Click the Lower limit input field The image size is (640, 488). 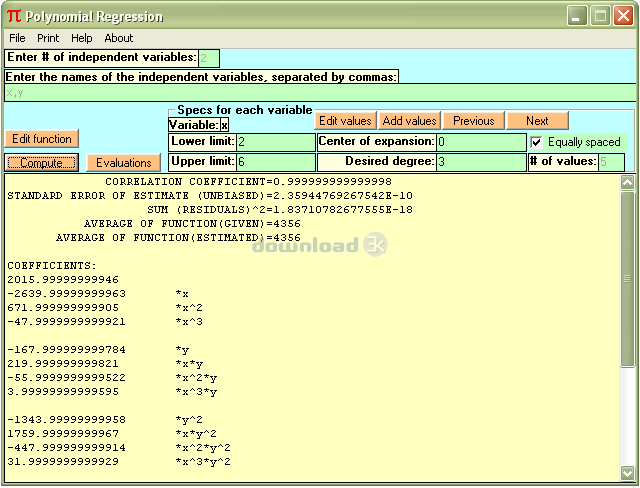point(276,142)
